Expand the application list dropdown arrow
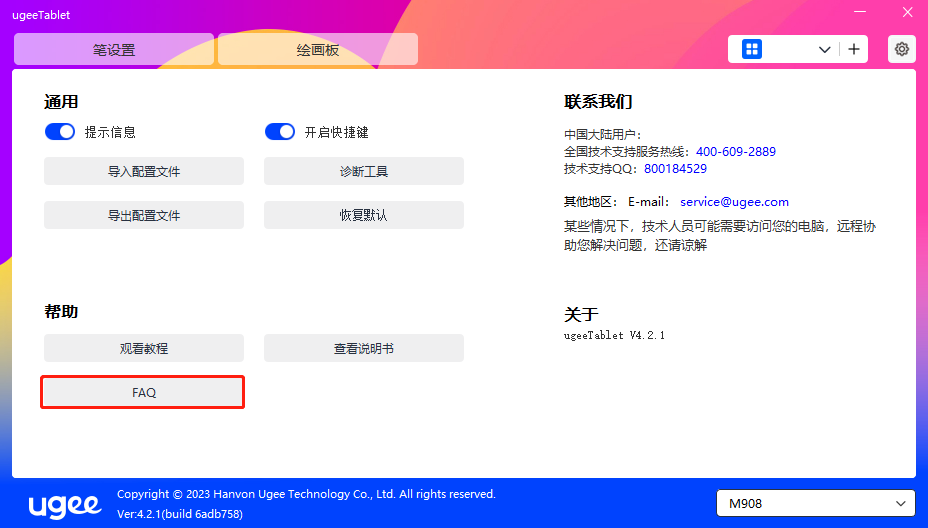This screenshot has width=928, height=528. (824, 50)
